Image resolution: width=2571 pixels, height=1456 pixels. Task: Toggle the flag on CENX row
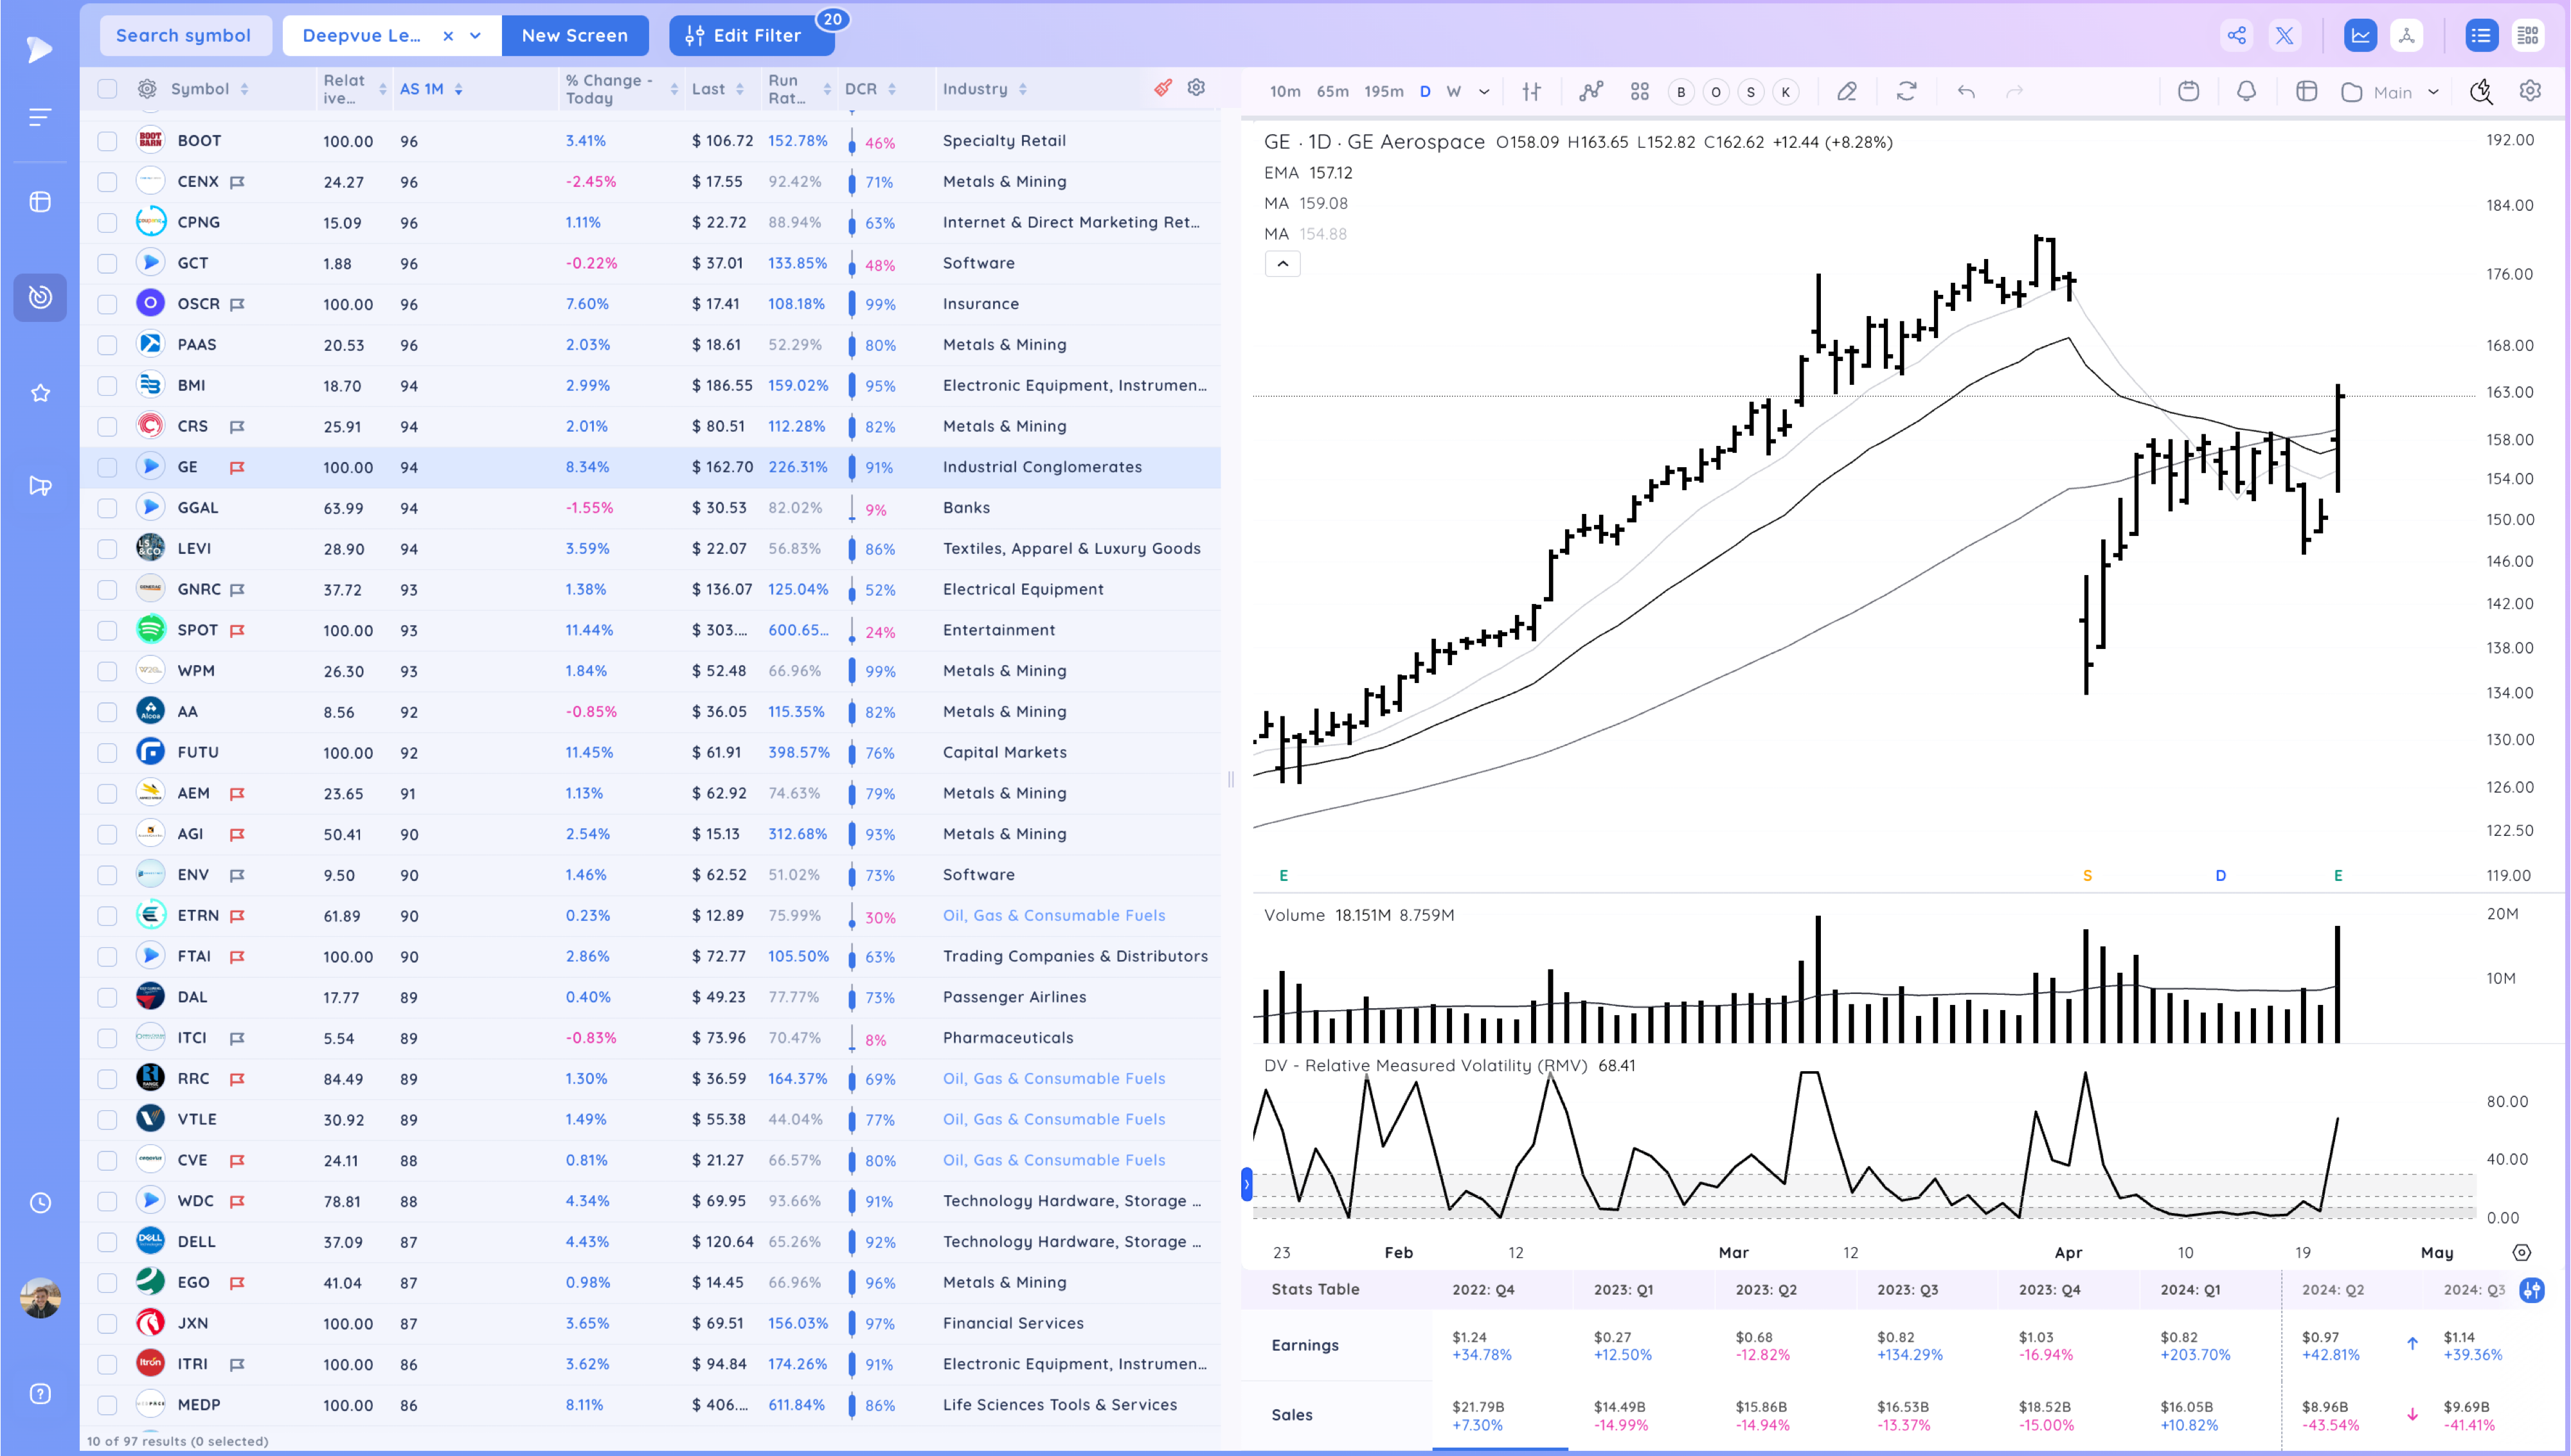pyautogui.click(x=237, y=182)
